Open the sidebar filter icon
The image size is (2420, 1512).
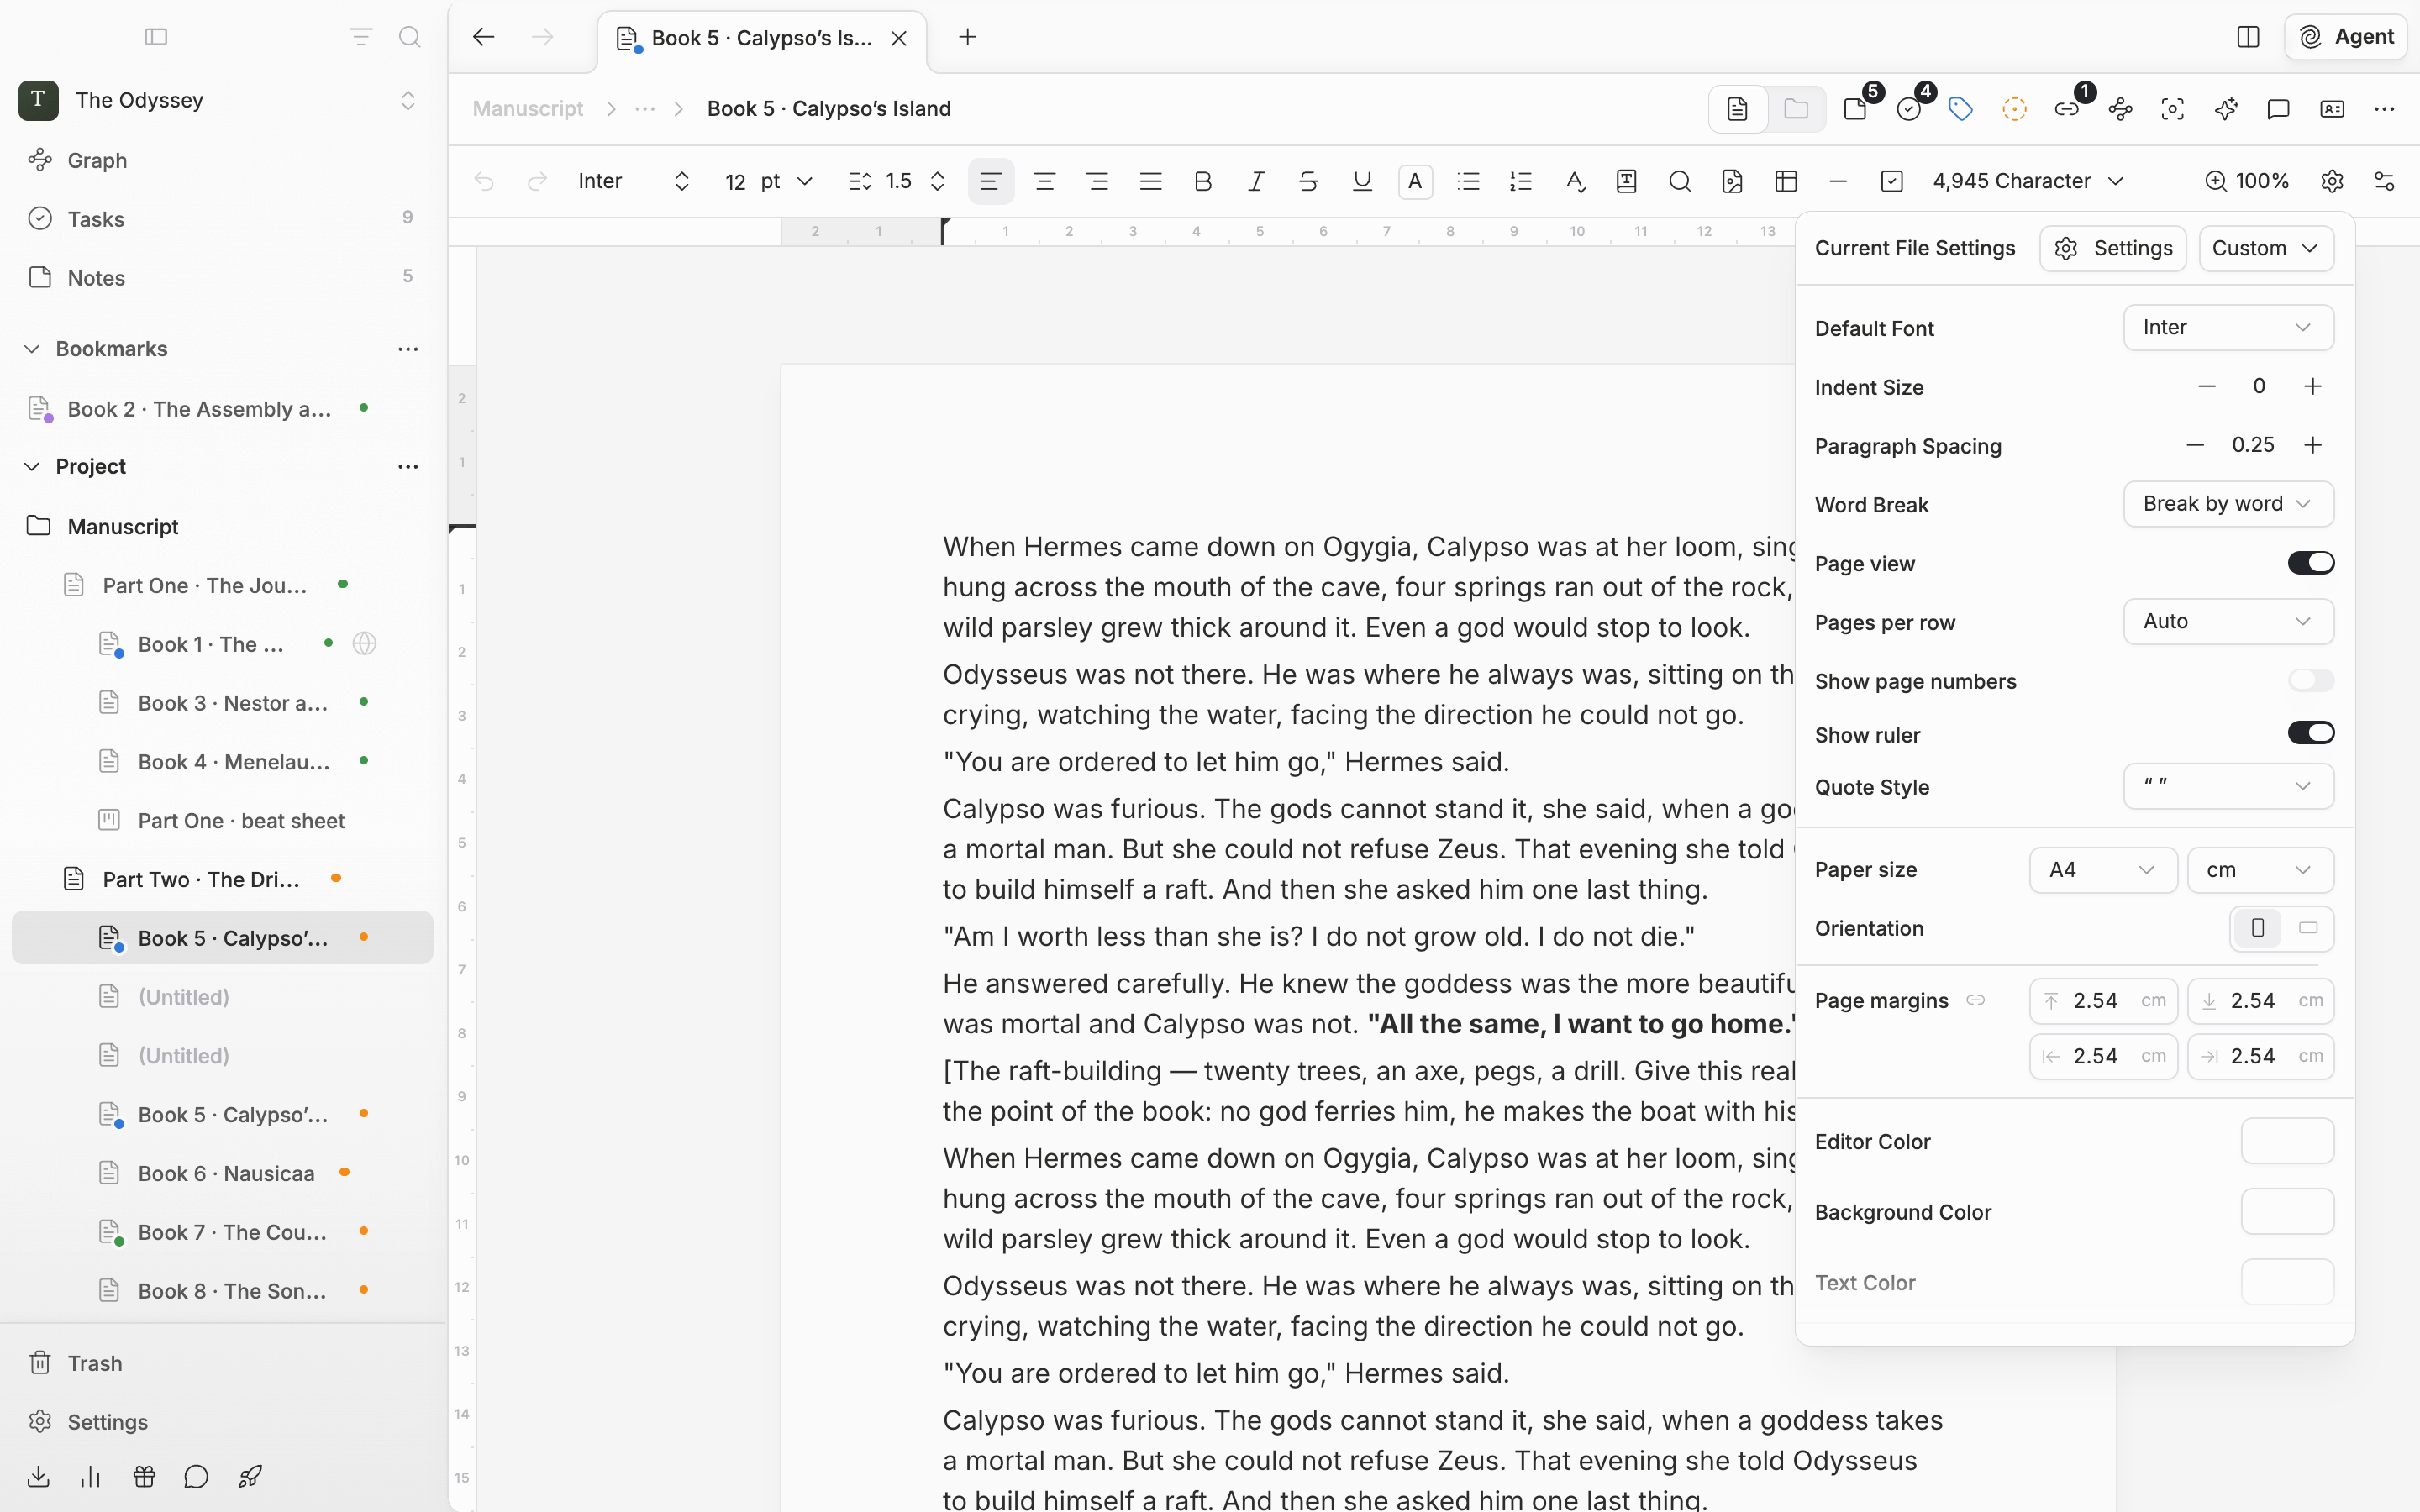click(x=360, y=37)
